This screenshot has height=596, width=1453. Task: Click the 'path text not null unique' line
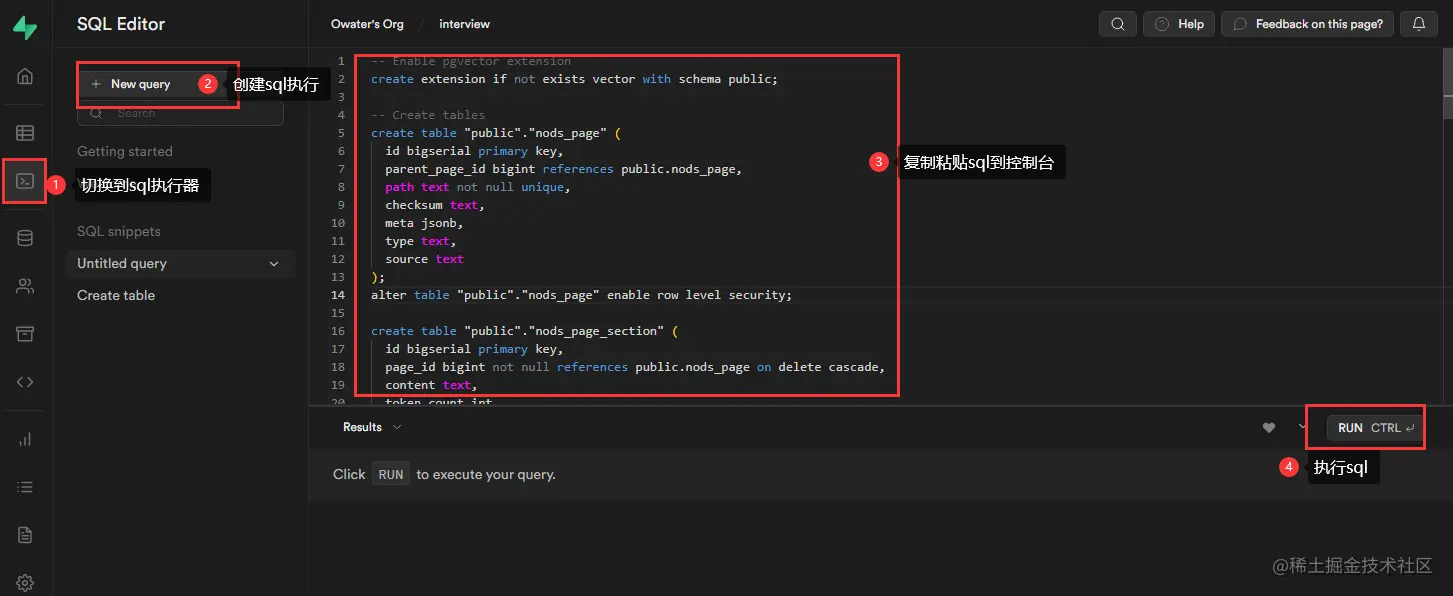point(477,187)
